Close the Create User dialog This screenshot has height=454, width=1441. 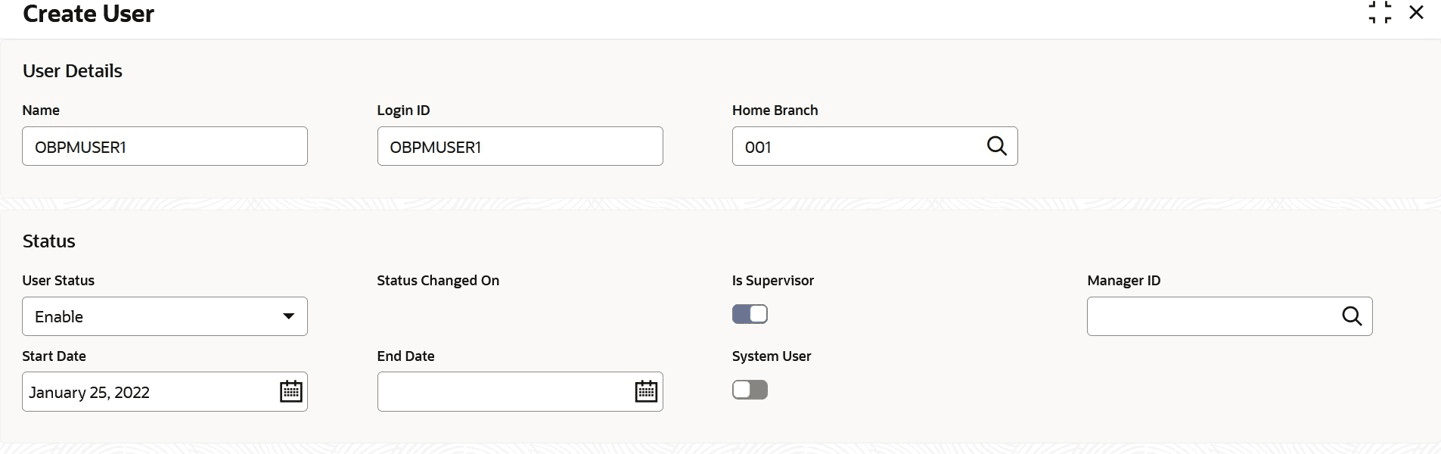click(1416, 13)
